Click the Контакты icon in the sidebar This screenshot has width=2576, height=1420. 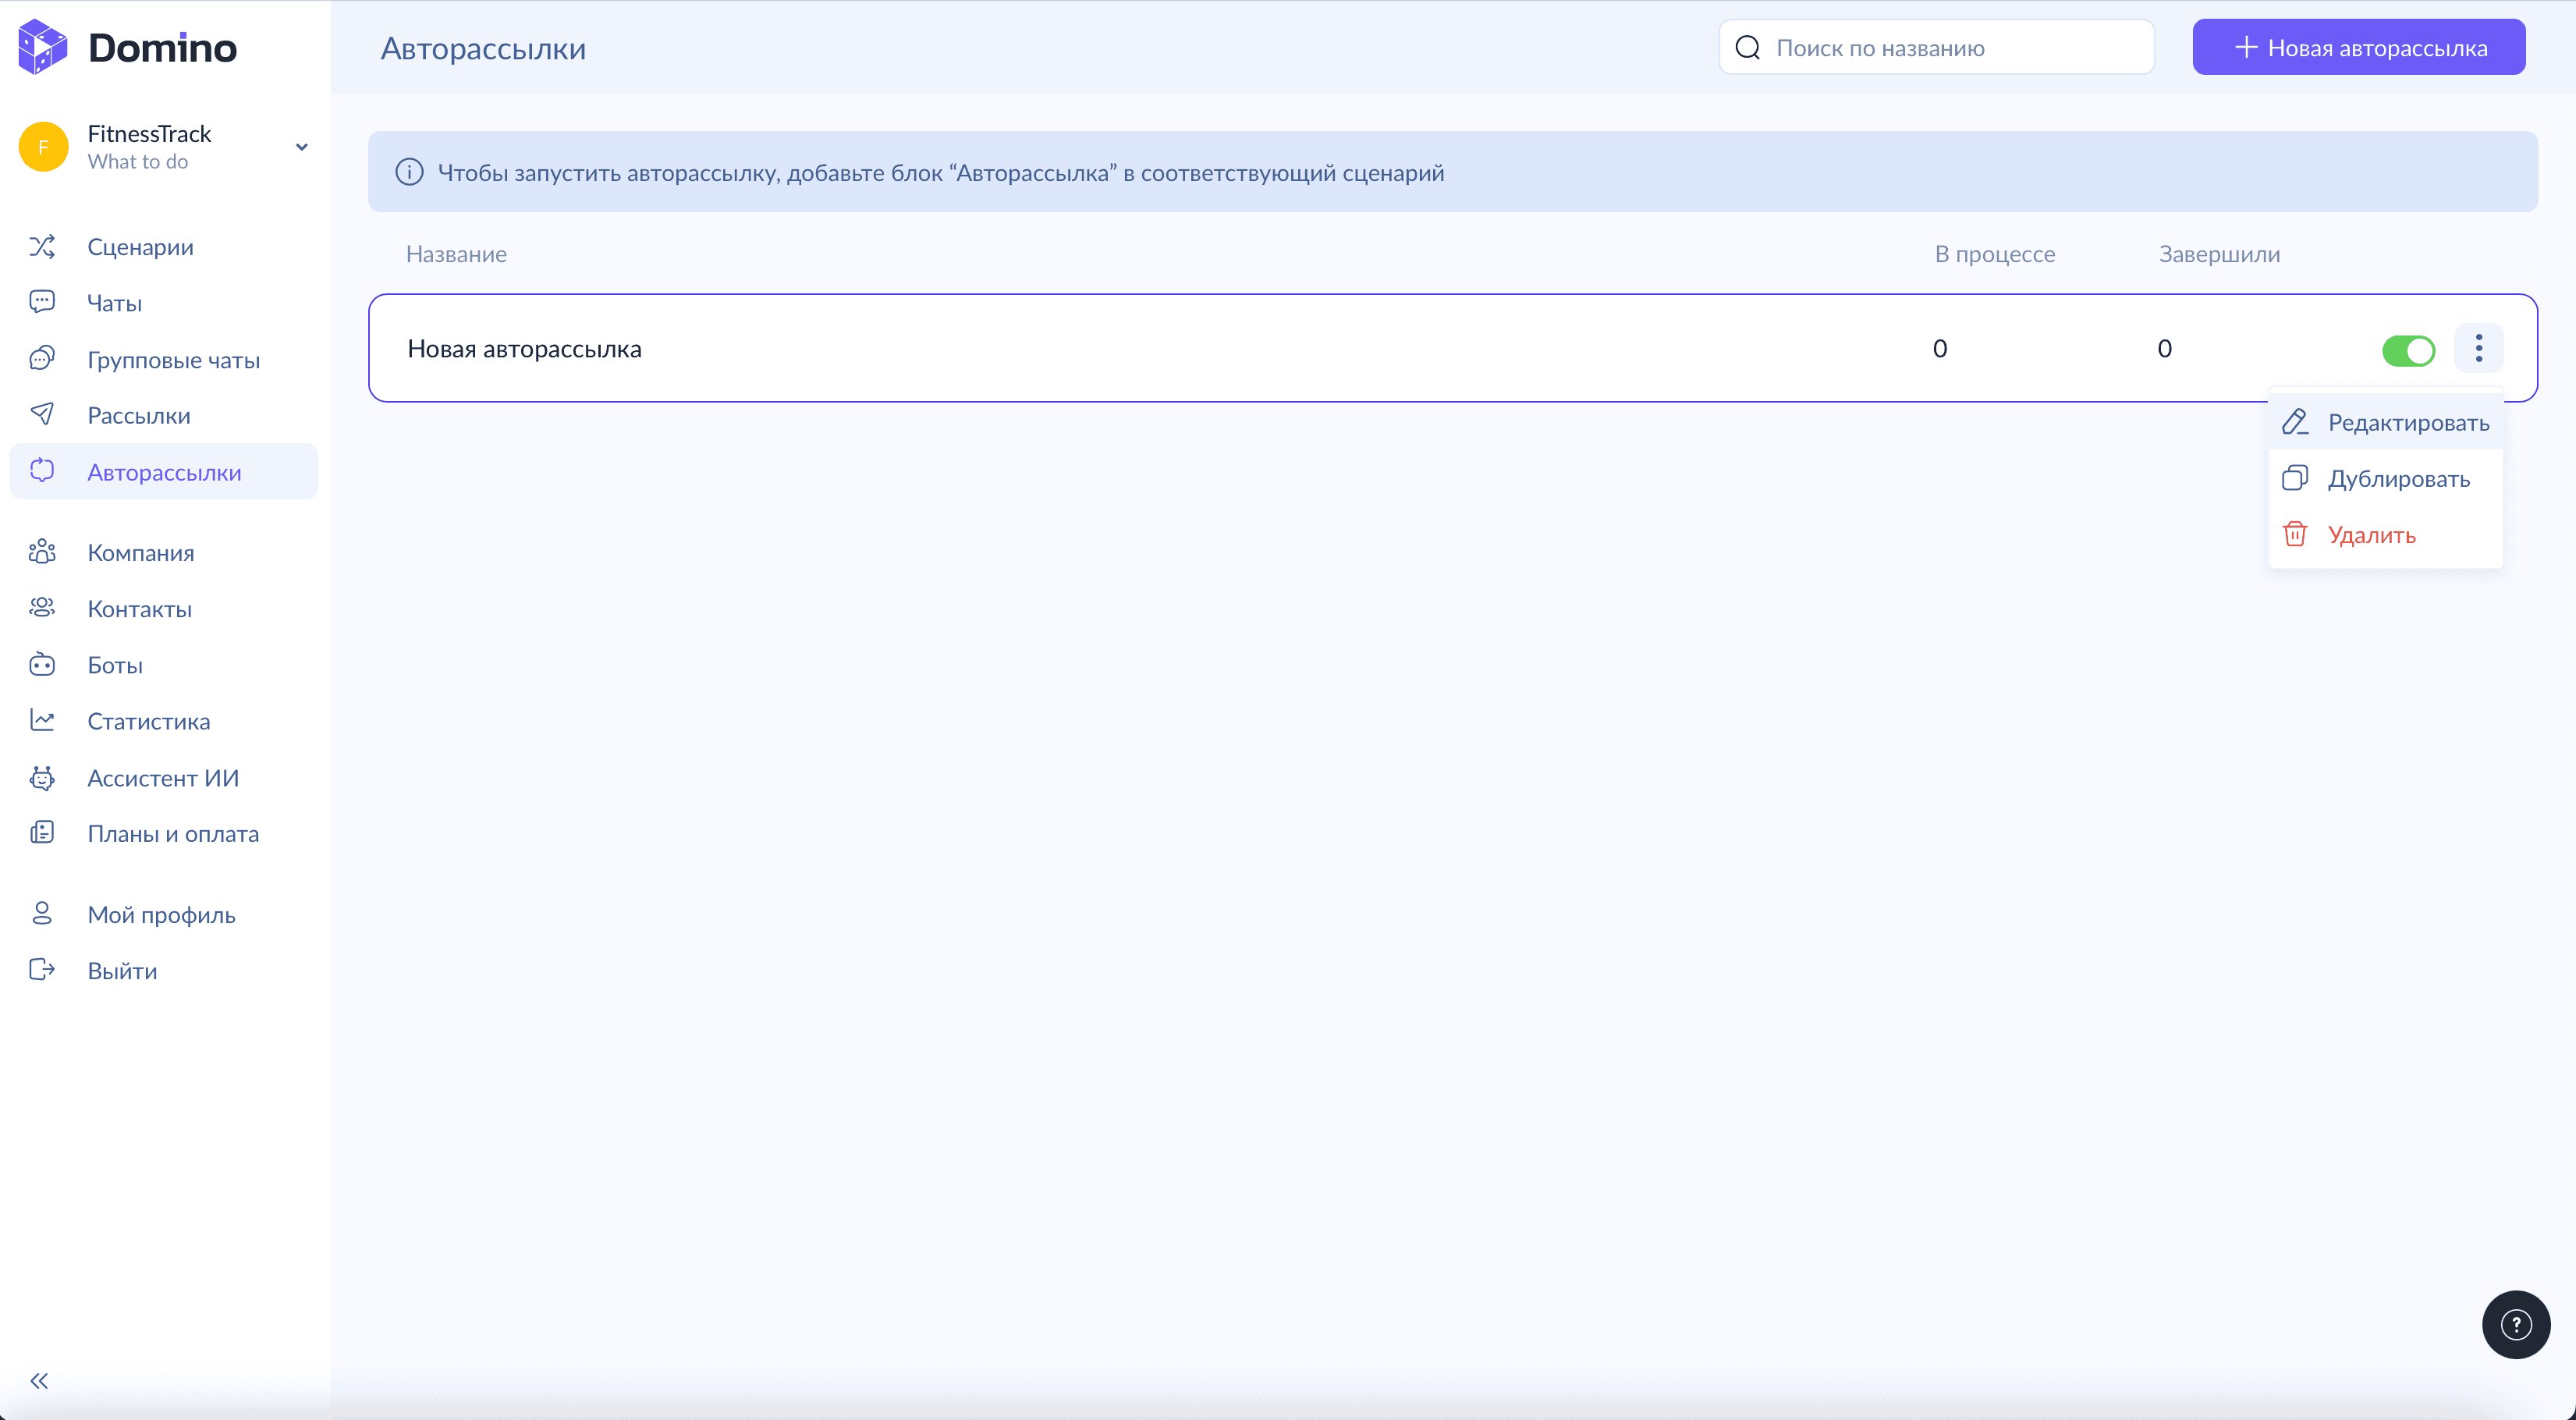[42, 608]
